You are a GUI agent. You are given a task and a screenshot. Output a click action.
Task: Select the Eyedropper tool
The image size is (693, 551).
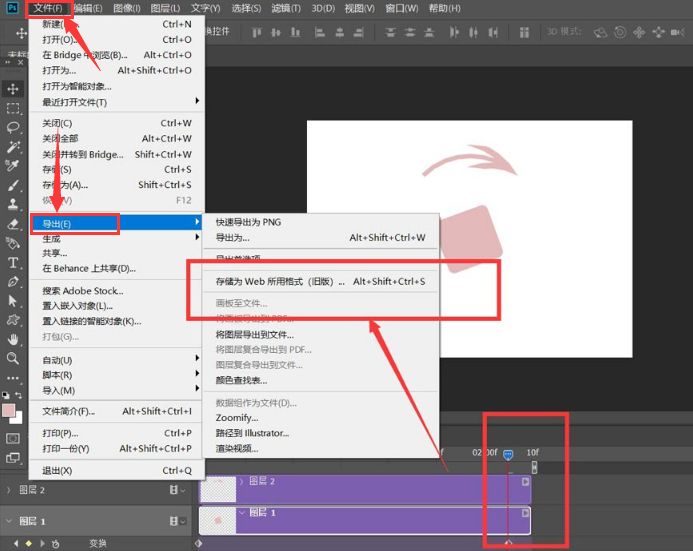[x=14, y=166]
